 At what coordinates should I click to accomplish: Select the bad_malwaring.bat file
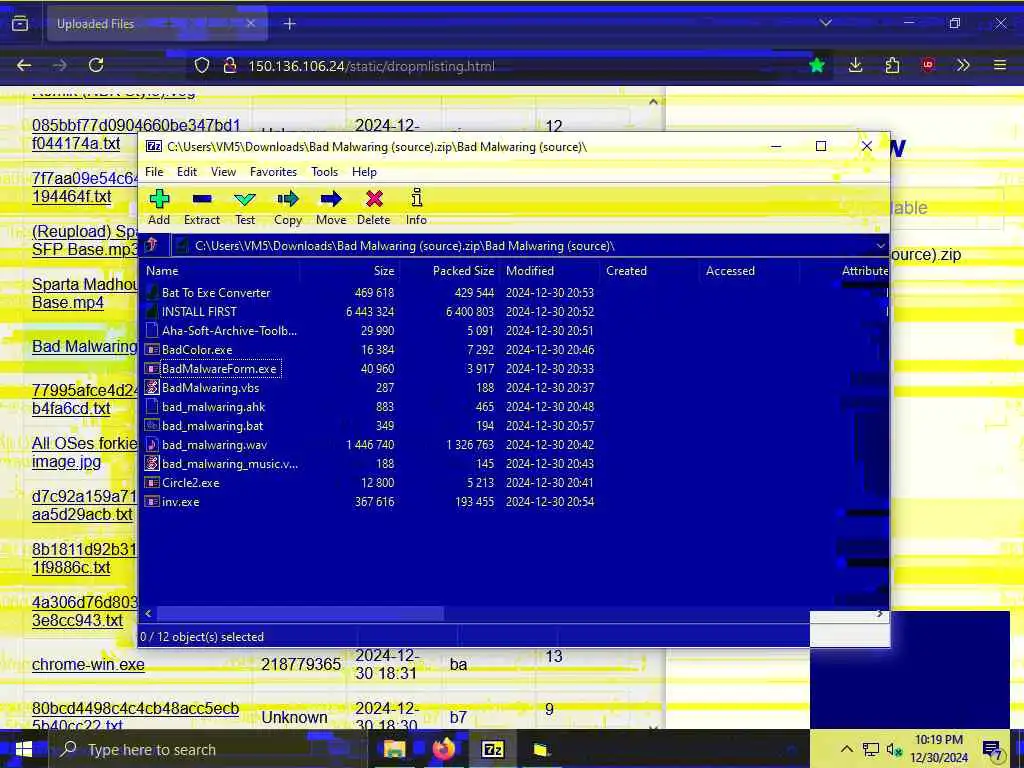click(x=212, y=426)
